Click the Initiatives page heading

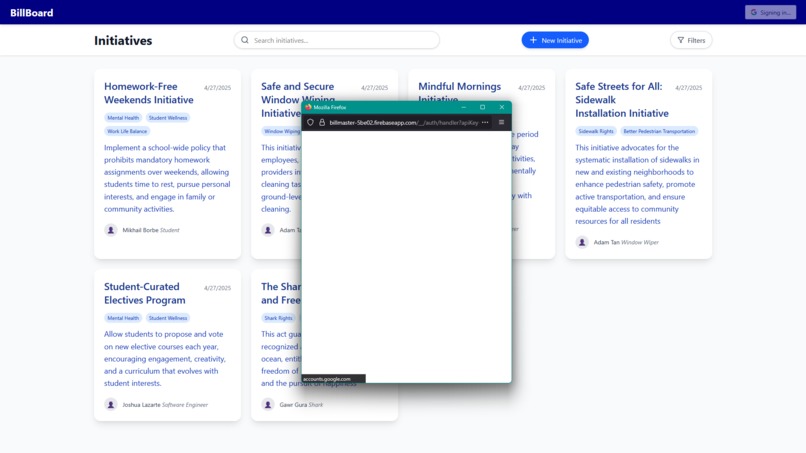pyautogui.click(x=123, y=41)
